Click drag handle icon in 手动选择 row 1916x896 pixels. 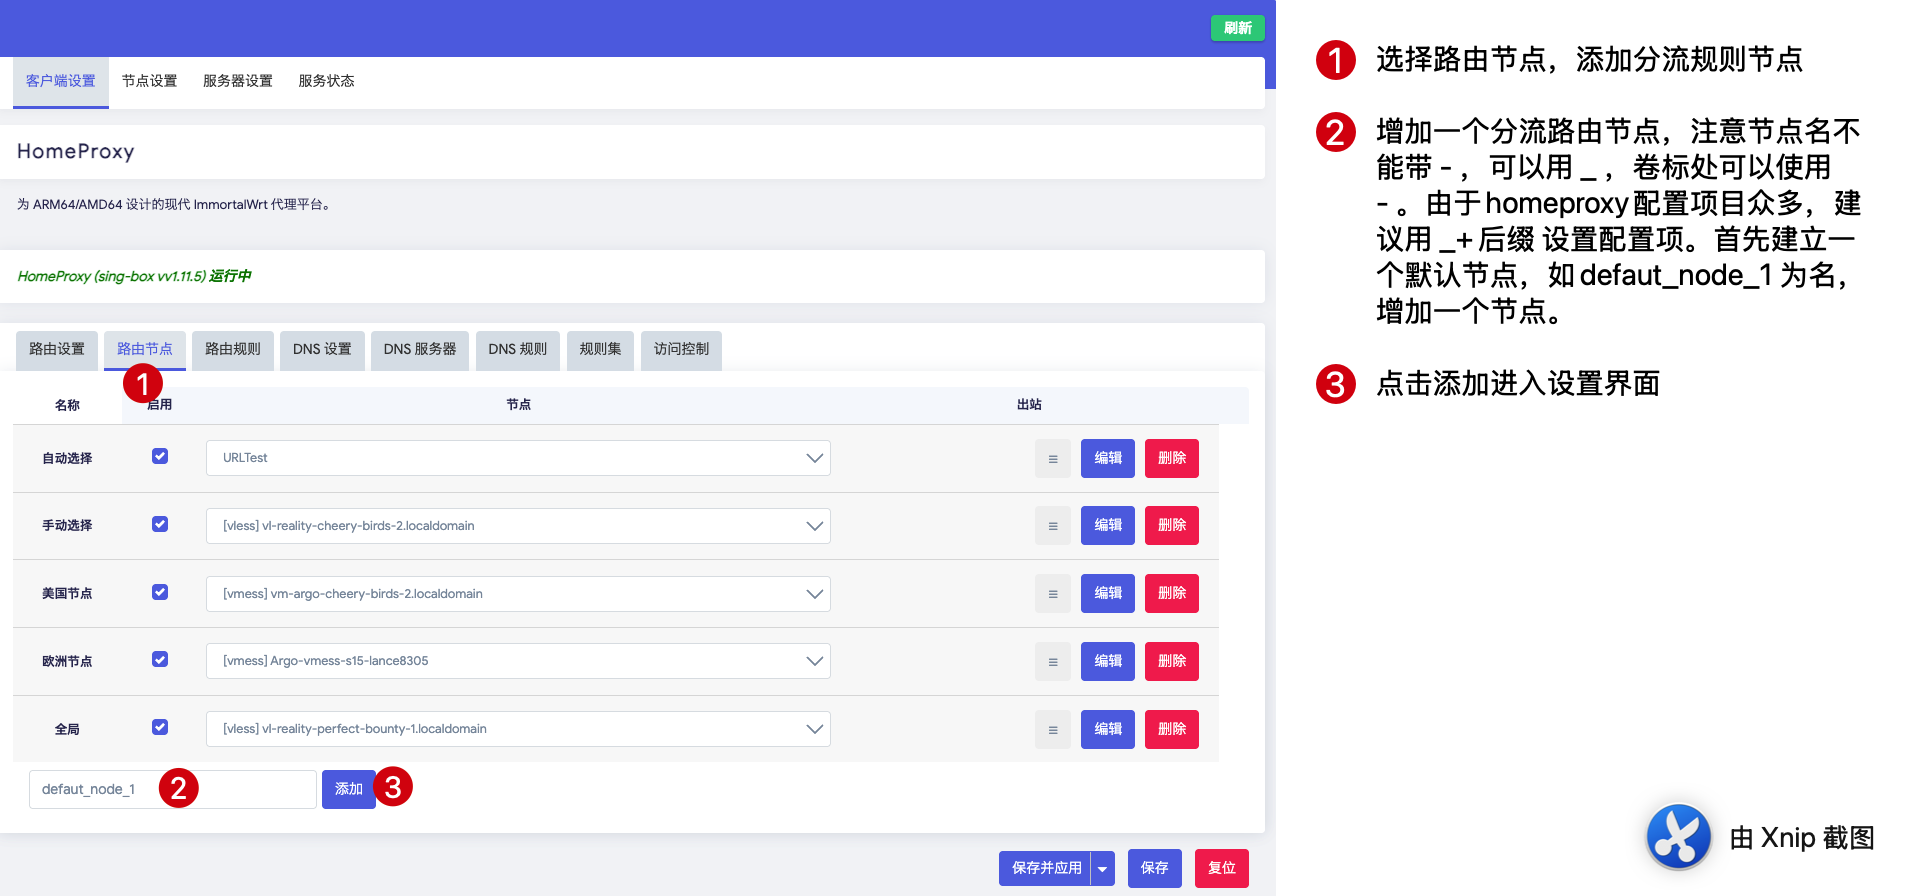point(1052,526)
